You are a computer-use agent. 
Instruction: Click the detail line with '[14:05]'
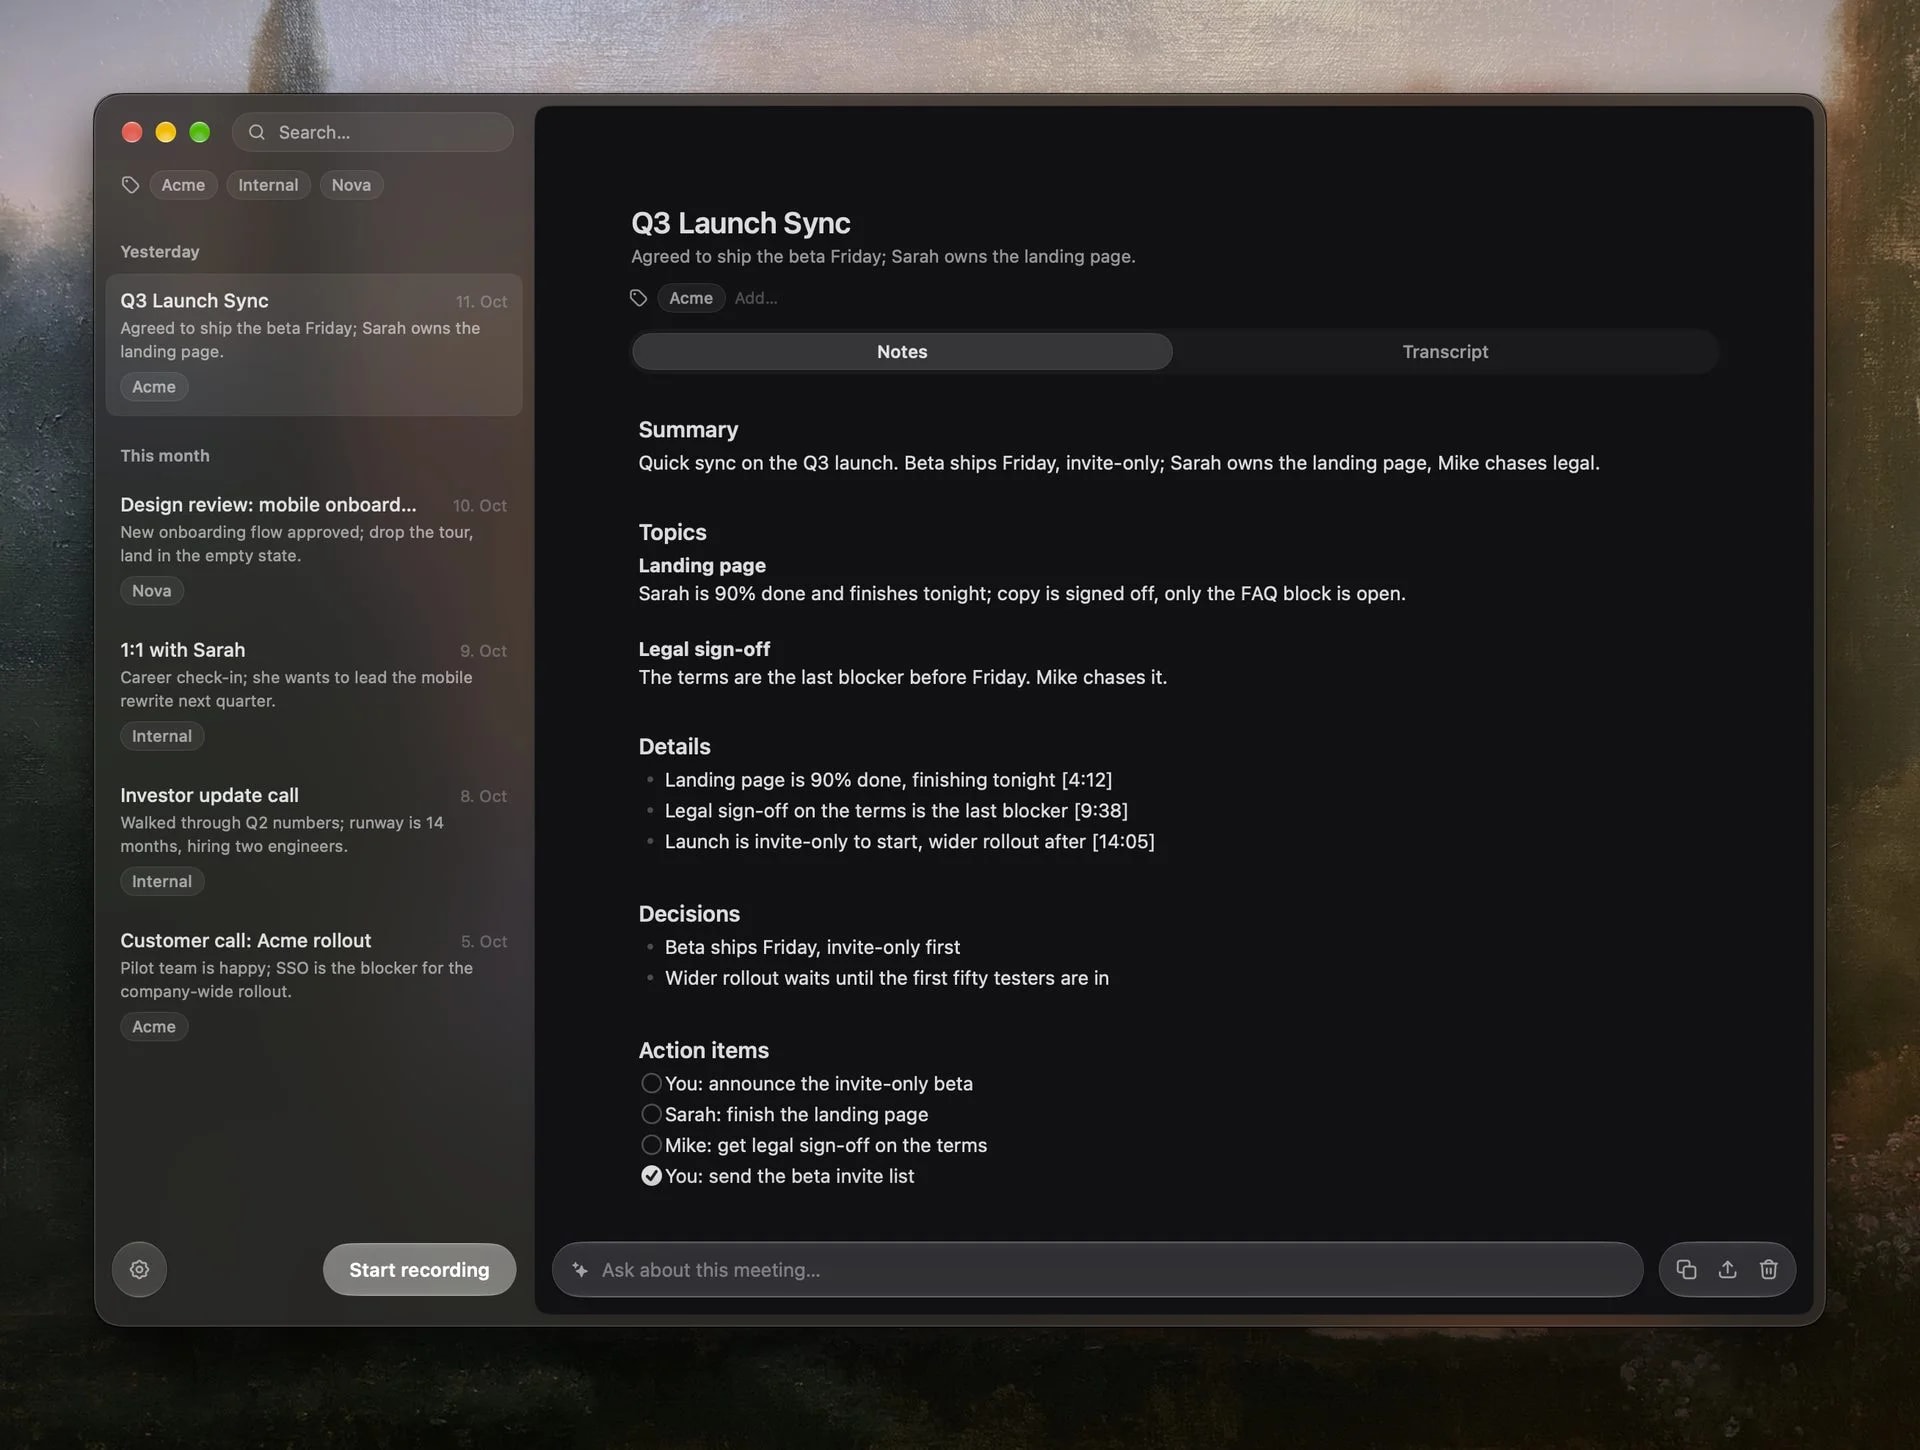pos(909,842)
